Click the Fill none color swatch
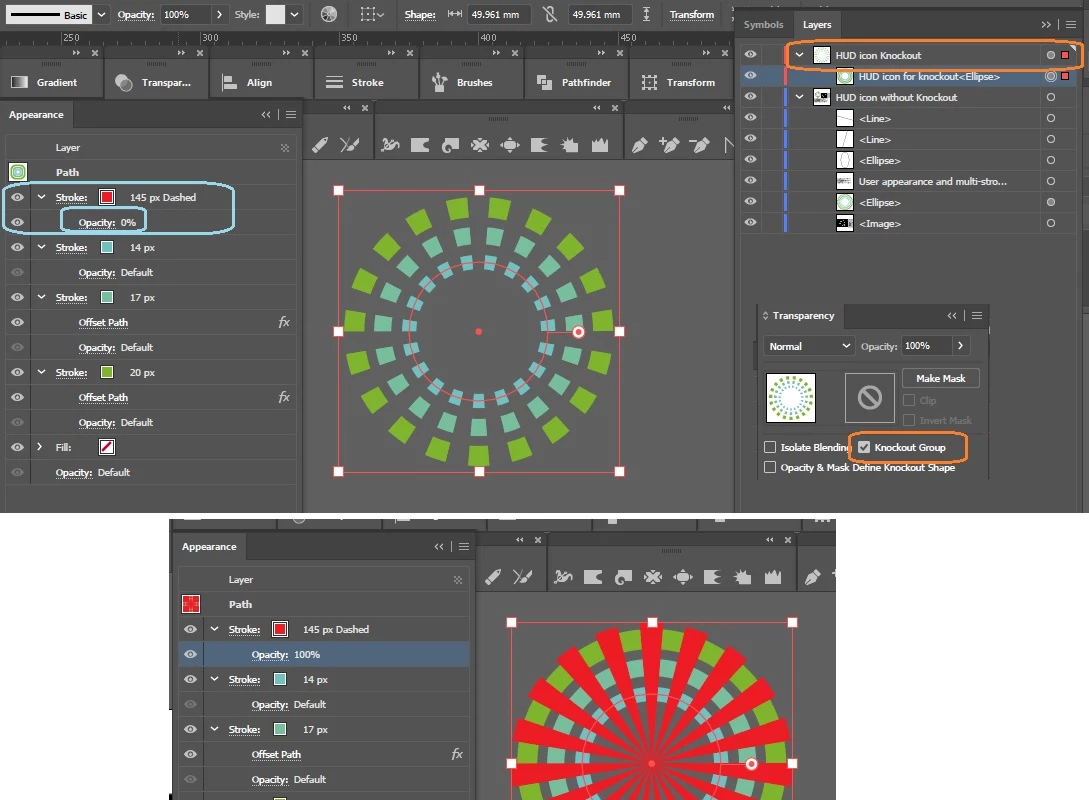 click(x=107, y=447)
